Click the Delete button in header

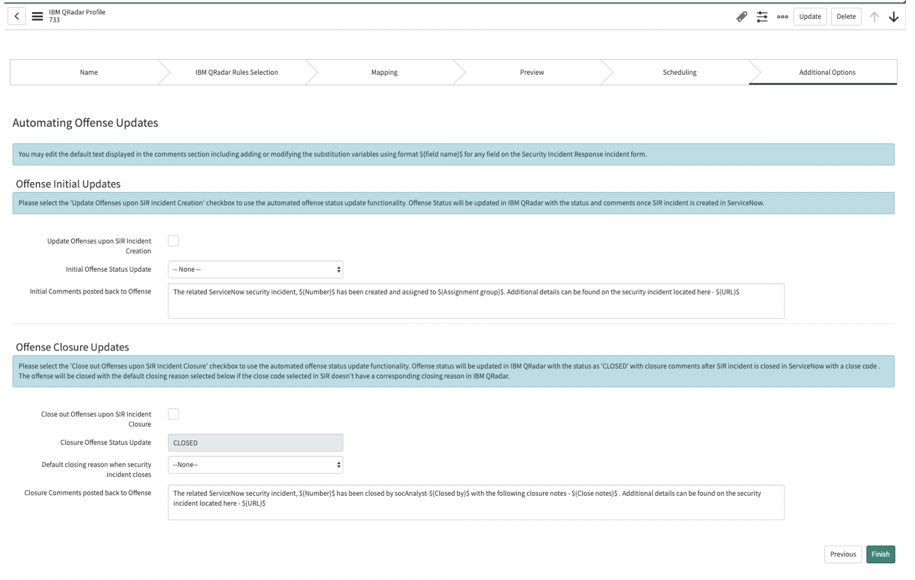point(846,16)
